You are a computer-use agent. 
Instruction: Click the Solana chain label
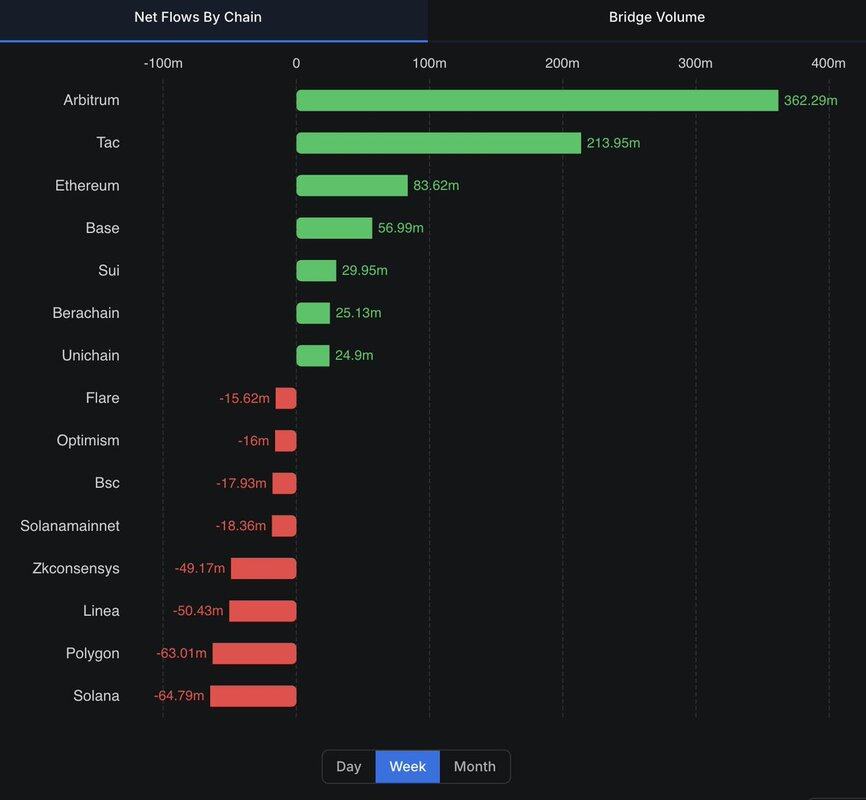click(96, 696)
